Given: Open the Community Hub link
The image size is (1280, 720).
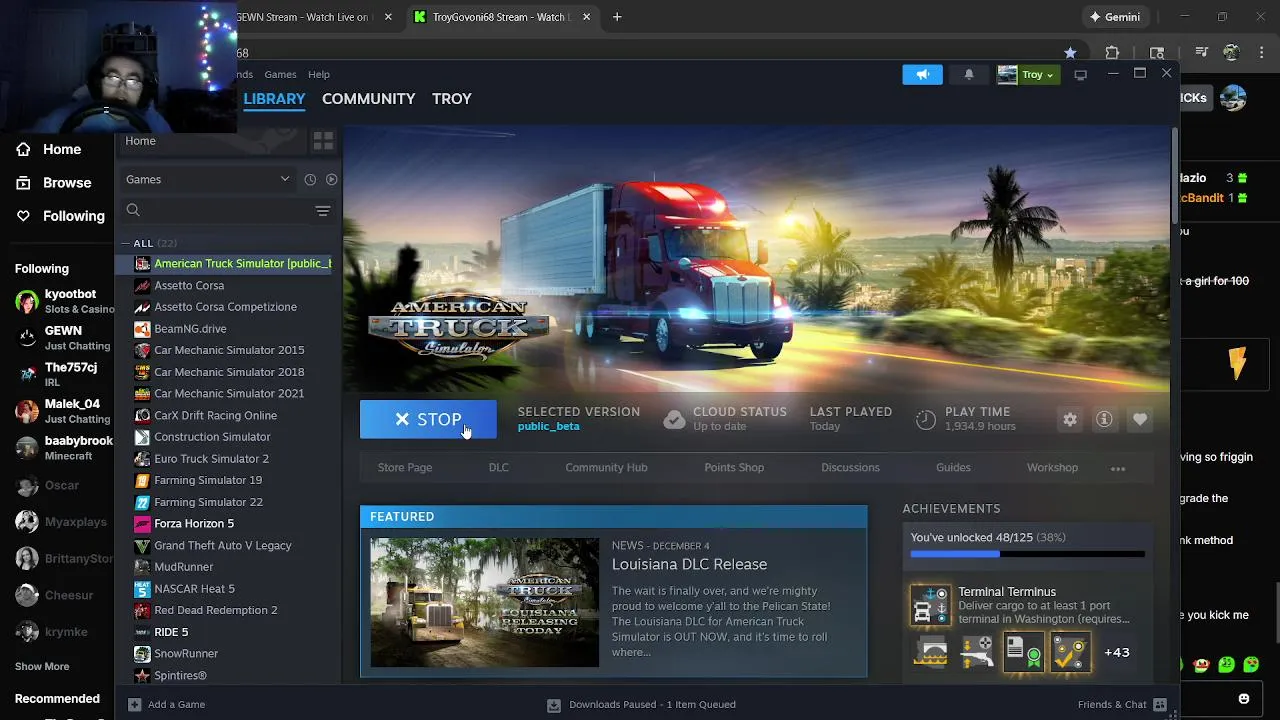Looking at the screenshot, I should (606, 468).
